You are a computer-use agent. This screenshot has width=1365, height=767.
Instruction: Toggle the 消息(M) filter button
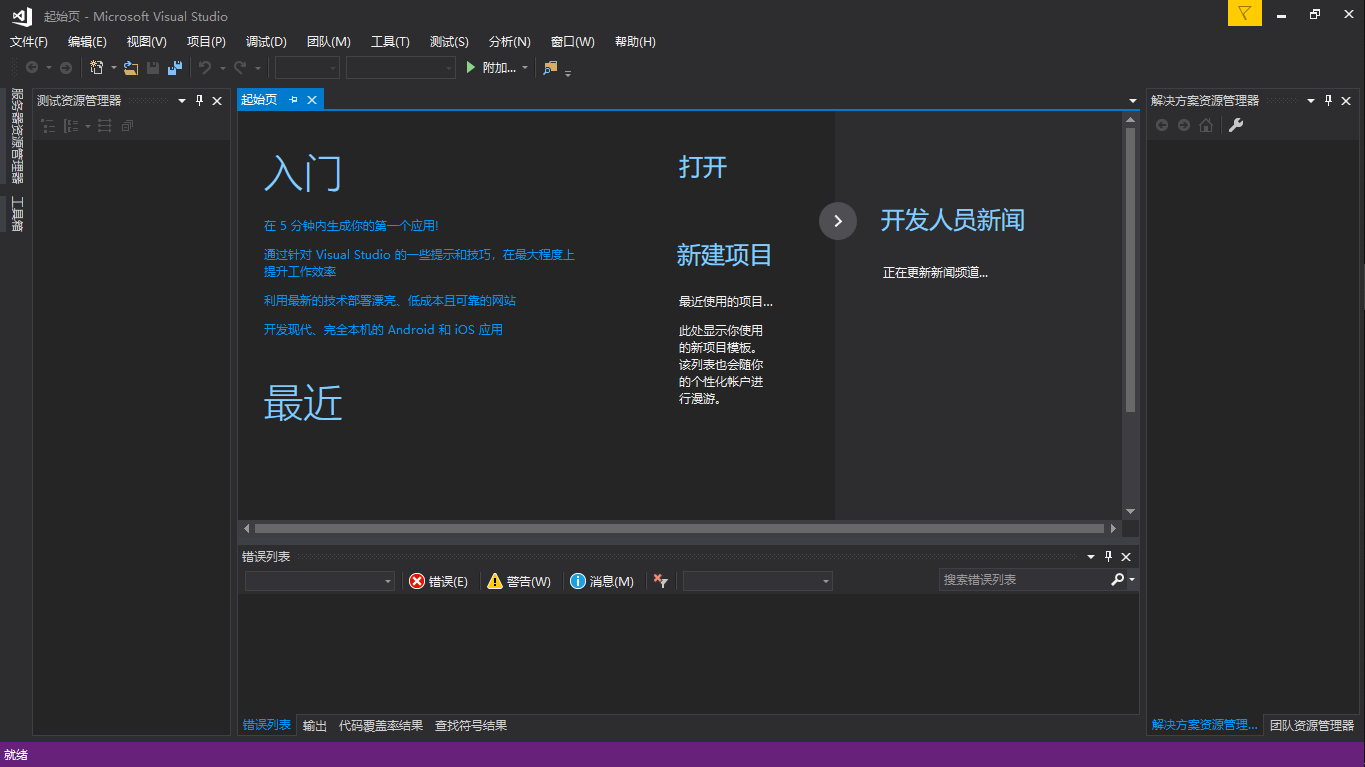coord(601,581)
